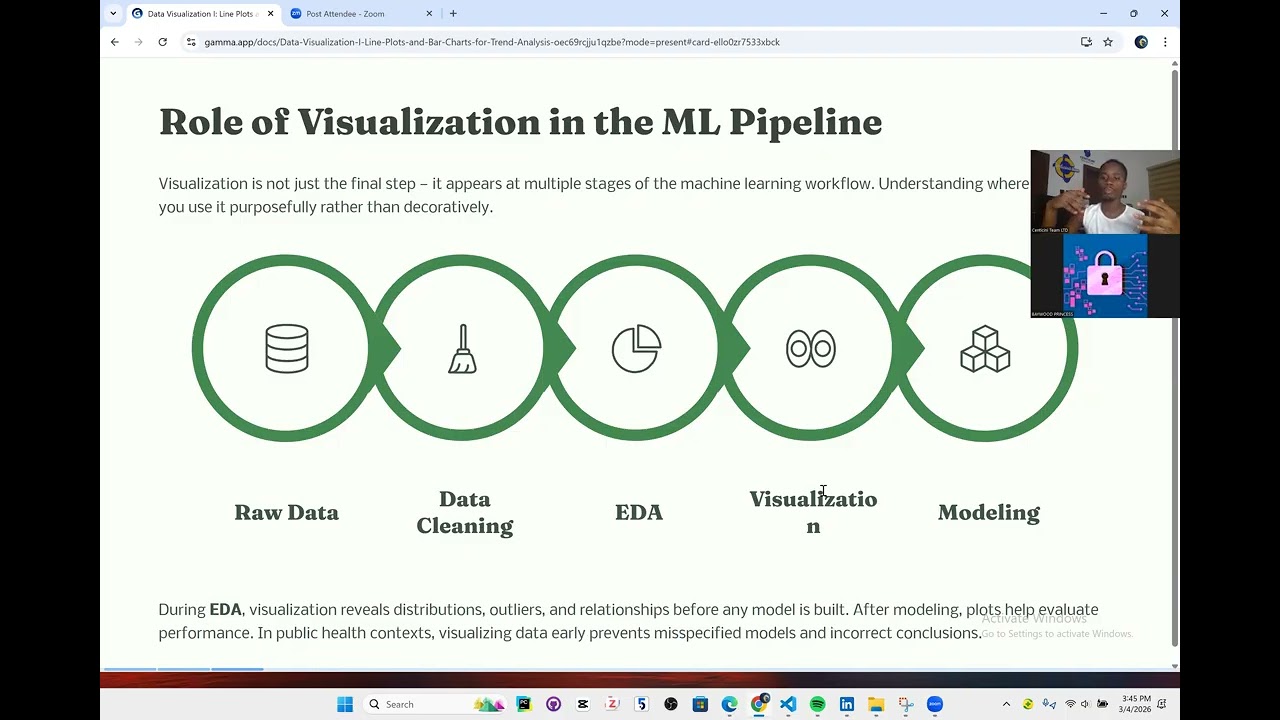The width and height of the screenshot is (1280, 720).
Task: Expand the tab search dropdown
Action: (112, 14)
